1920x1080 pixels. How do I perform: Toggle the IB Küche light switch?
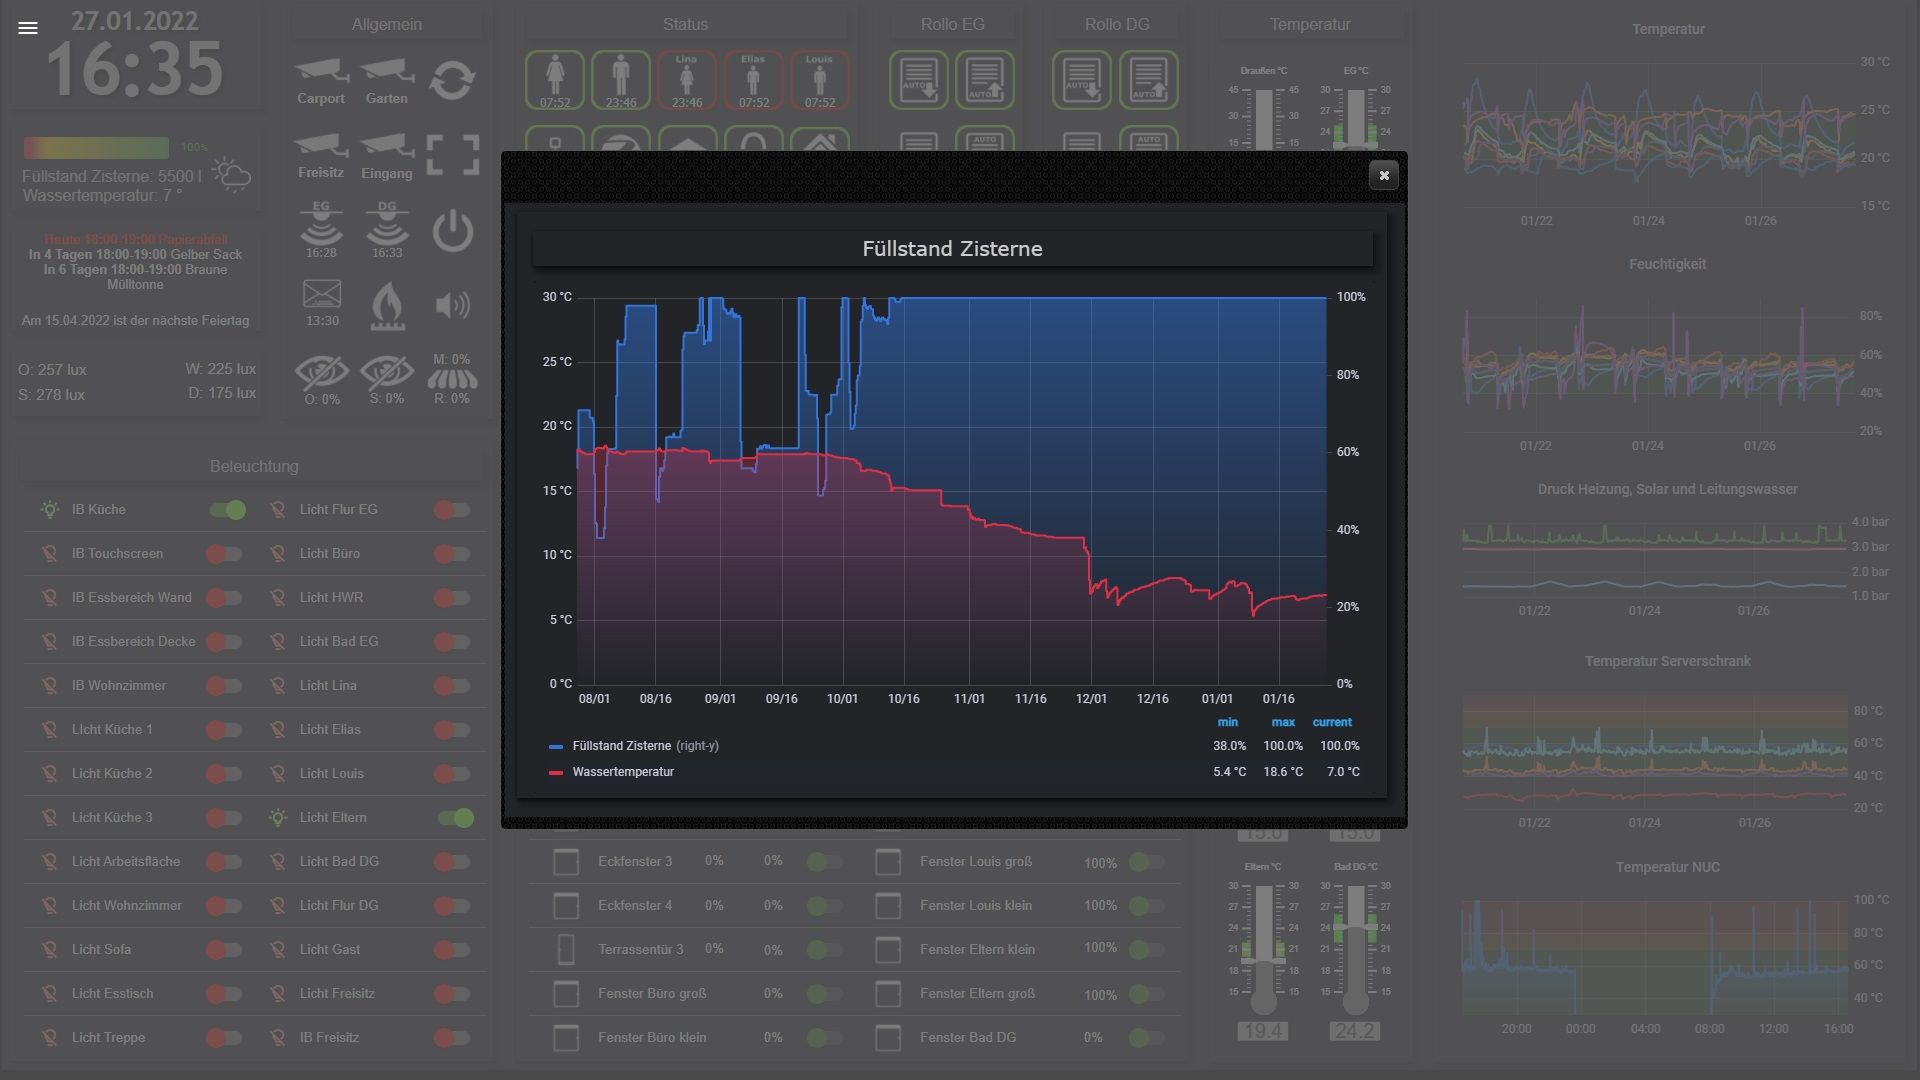[228, 510]
